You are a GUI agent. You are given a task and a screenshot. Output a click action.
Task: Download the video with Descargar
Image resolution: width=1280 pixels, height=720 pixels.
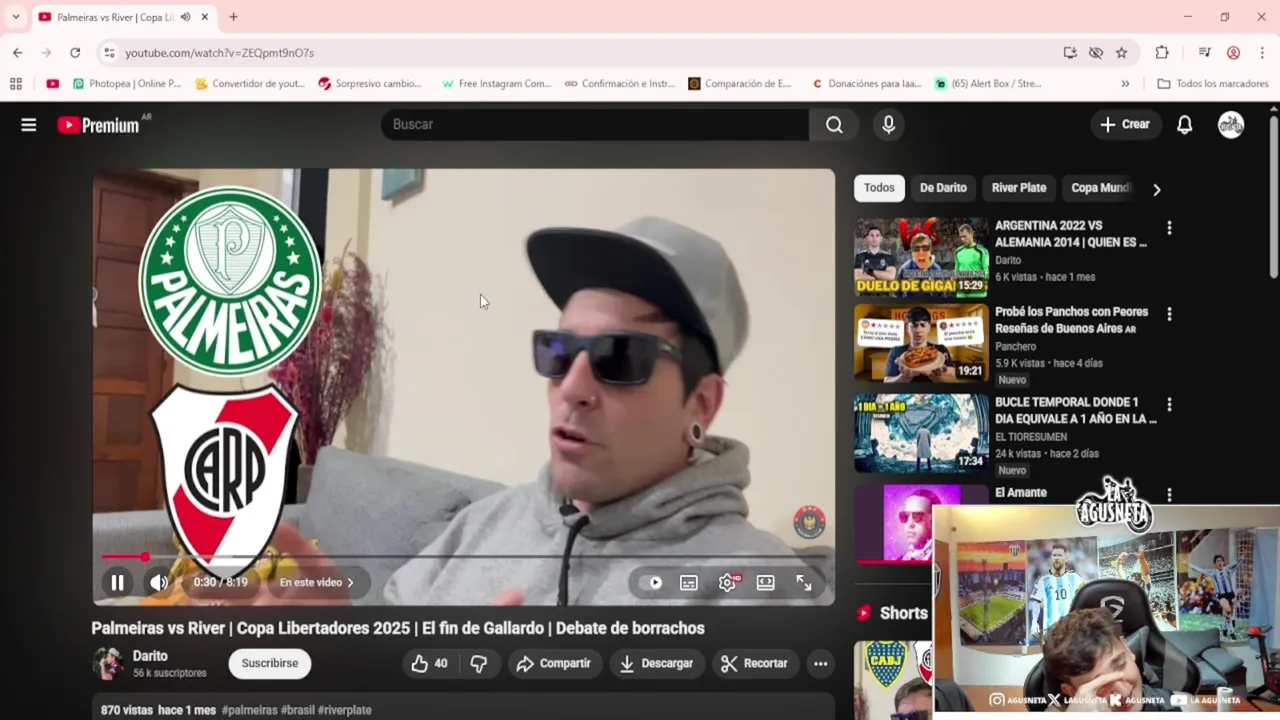click(656, 664)
